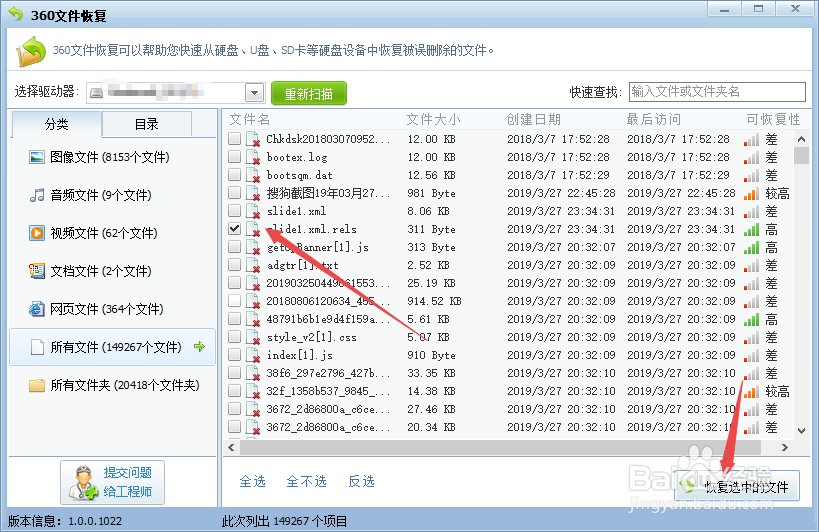Click the 快速查找 search field
The width and height of the screenshot is (819, 532).
(717, 92)
